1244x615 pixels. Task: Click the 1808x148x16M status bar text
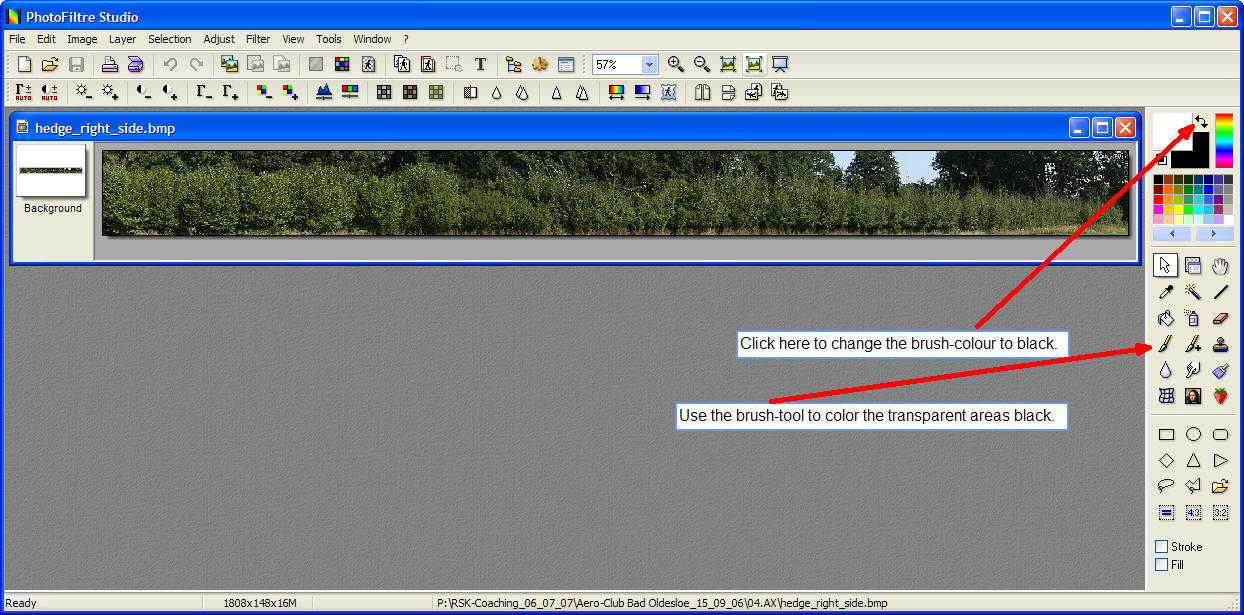pyautogui.click(x=259, y=603)
